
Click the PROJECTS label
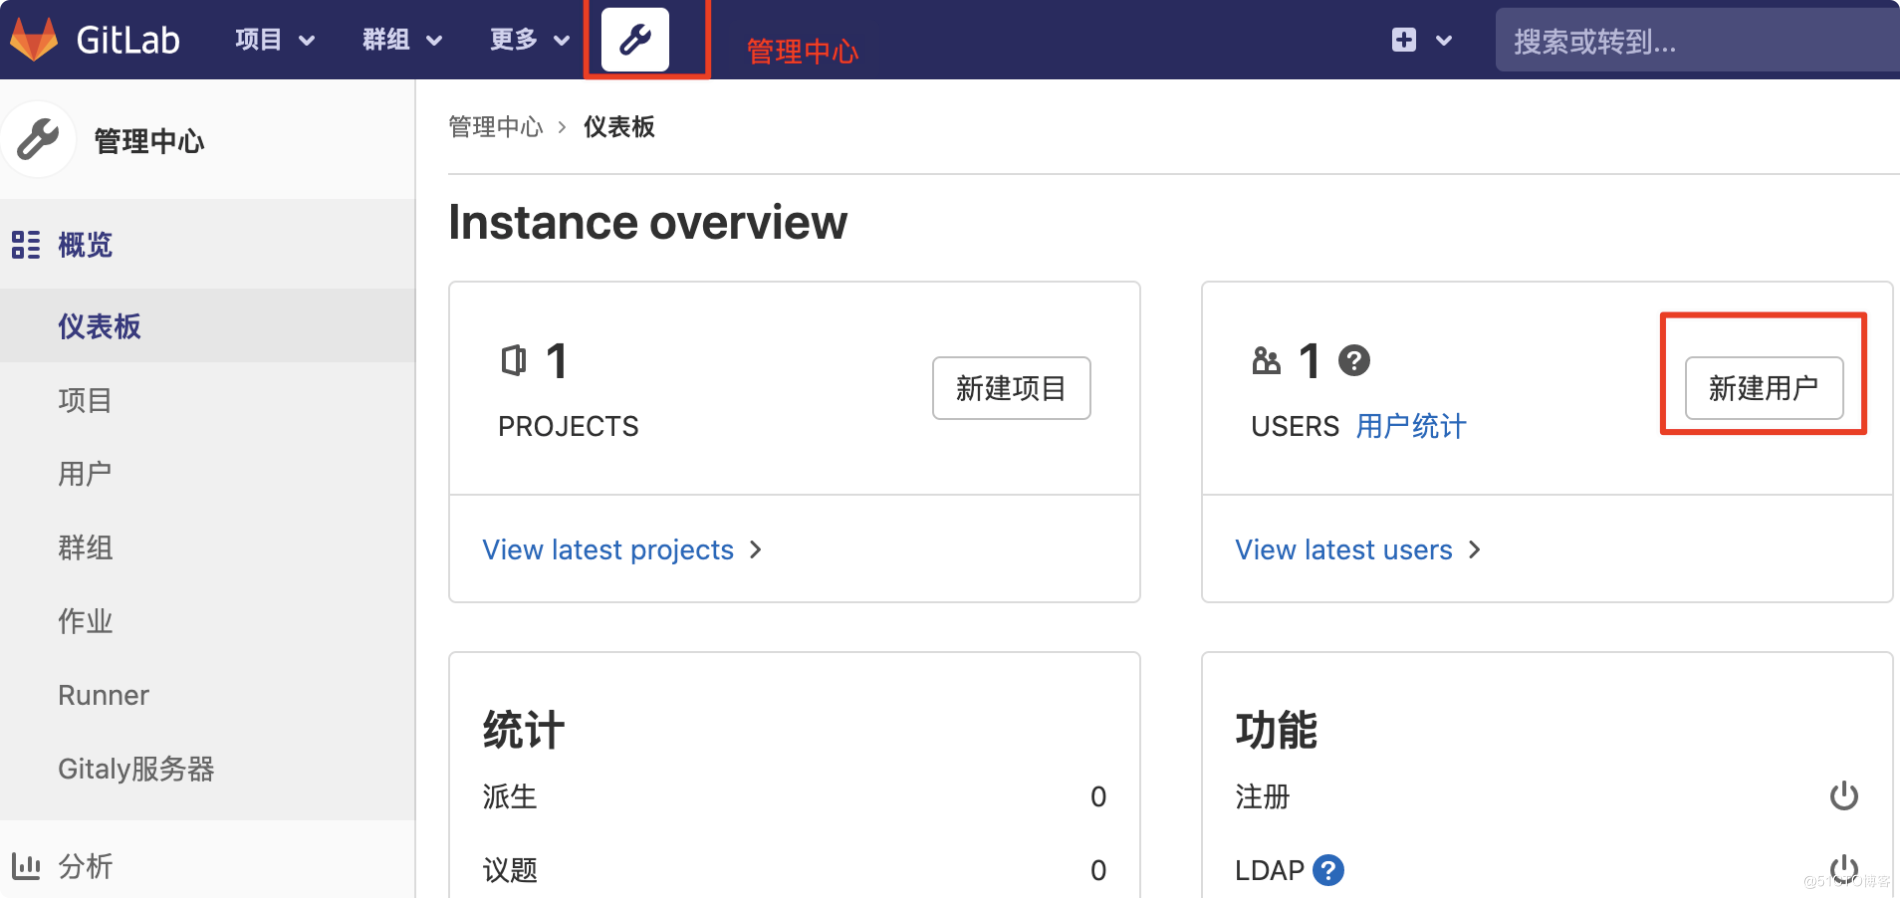(x=568, y=427)
